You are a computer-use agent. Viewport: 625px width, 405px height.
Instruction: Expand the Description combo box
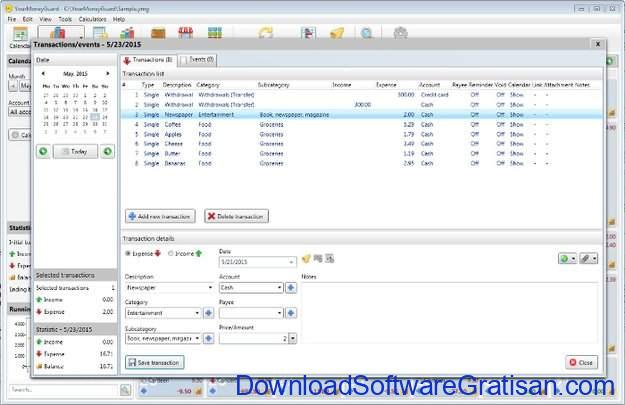(x=210, y=288)
